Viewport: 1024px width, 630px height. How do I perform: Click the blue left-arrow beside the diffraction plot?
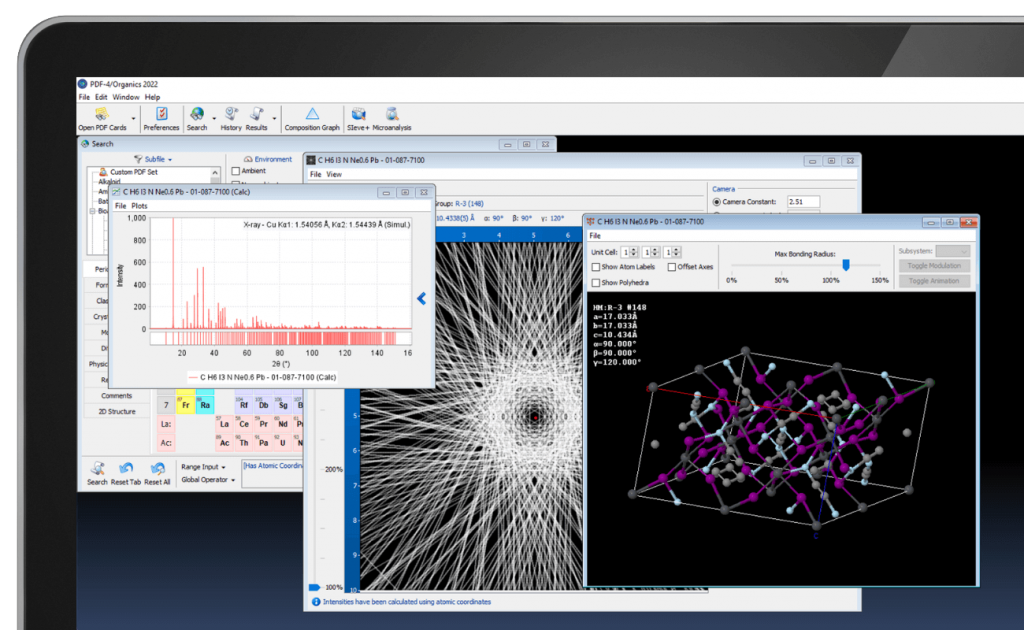[422, 298]
